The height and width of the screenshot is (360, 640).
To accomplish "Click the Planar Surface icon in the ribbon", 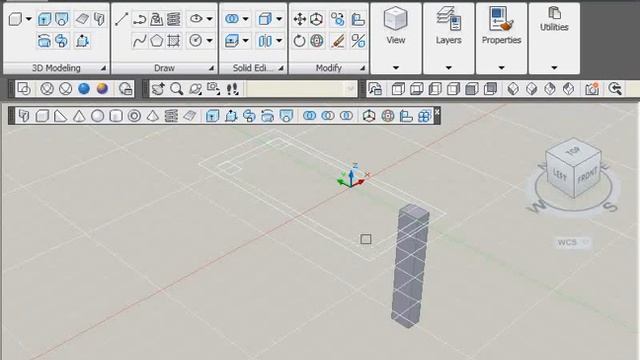I will point(82,19).
